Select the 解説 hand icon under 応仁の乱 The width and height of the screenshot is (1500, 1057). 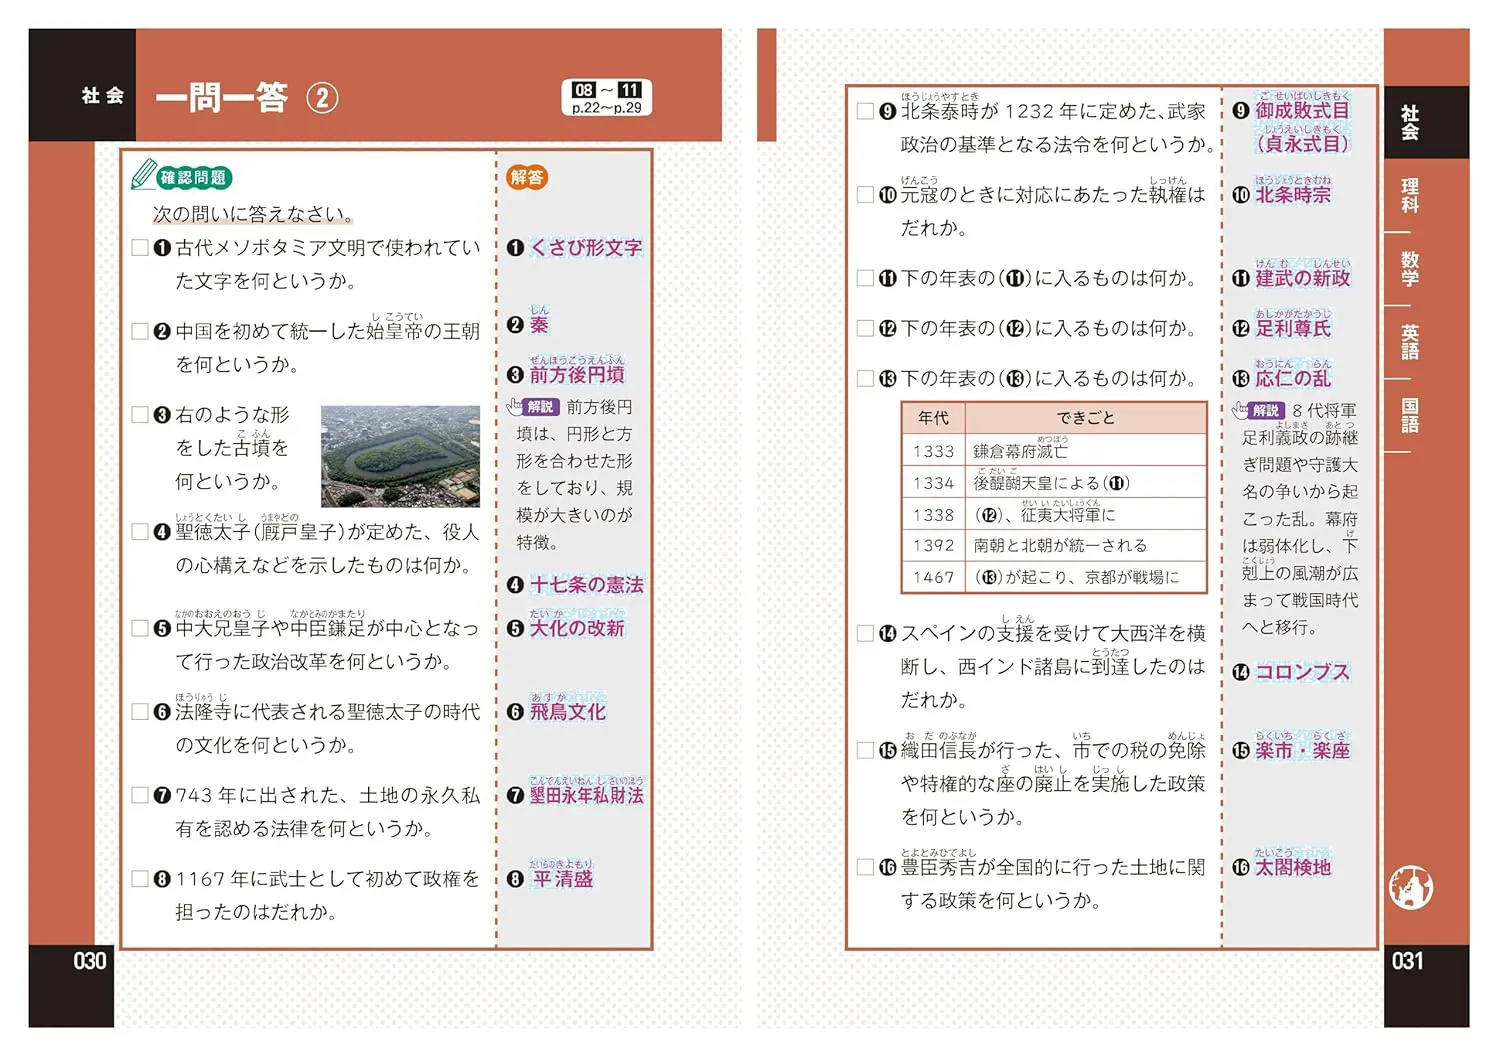tap(1241, 409)
